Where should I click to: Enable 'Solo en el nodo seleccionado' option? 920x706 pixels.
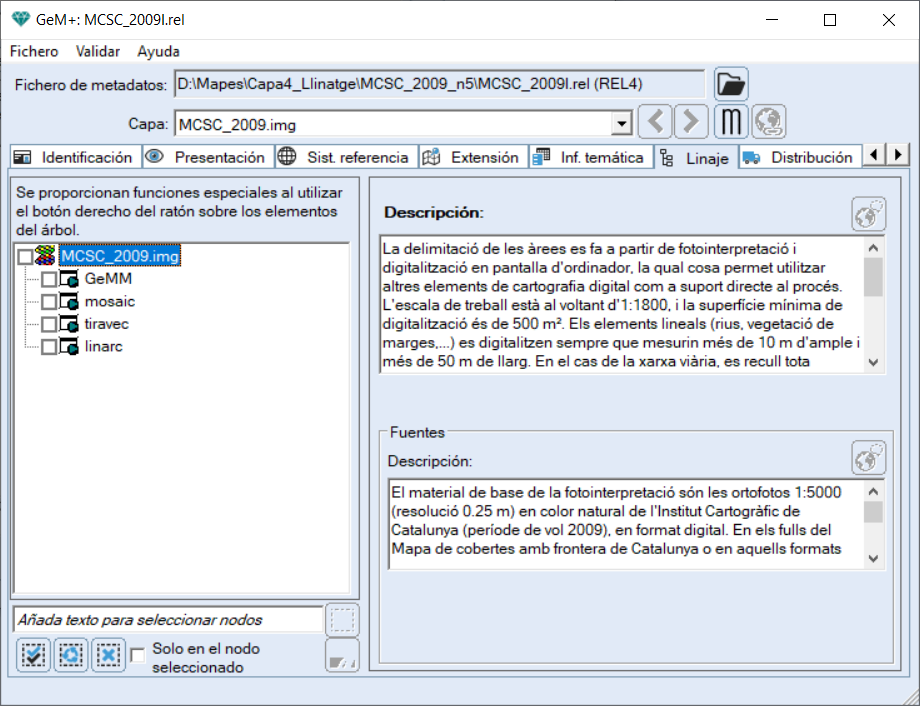(138, 655)
